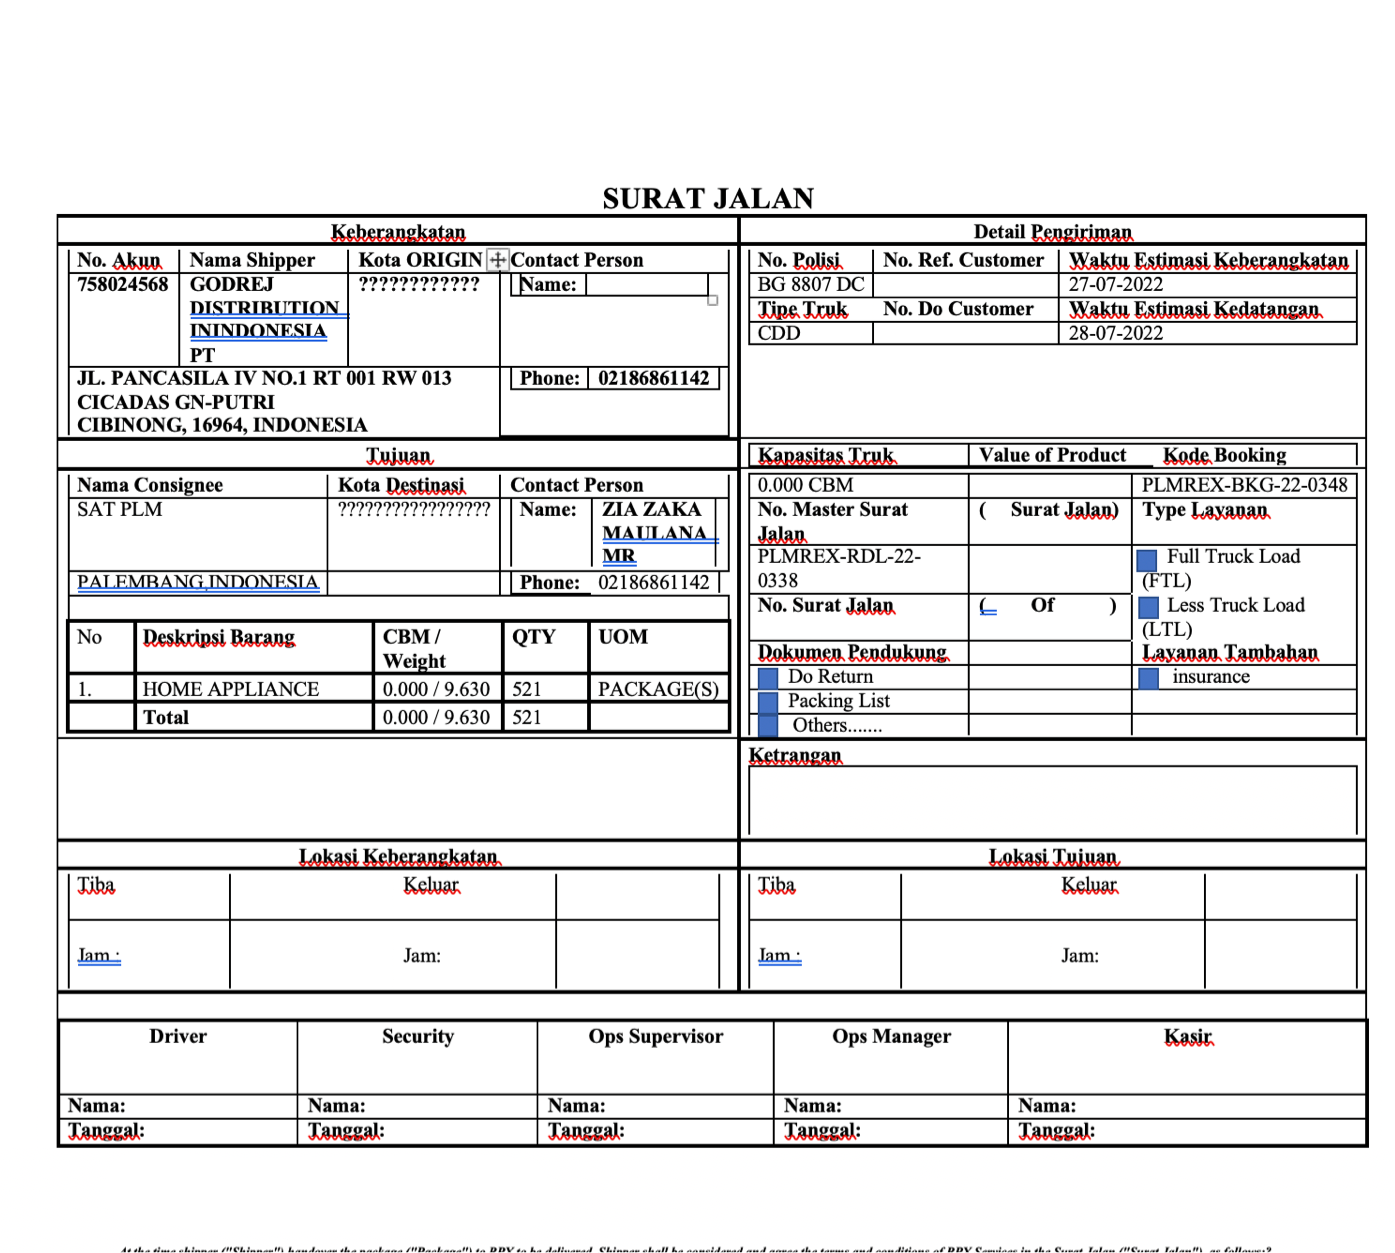Screen dimensions: 1395x1253
Task: Click HOME APPLIANCE item description
Action: tap(231, 689)
